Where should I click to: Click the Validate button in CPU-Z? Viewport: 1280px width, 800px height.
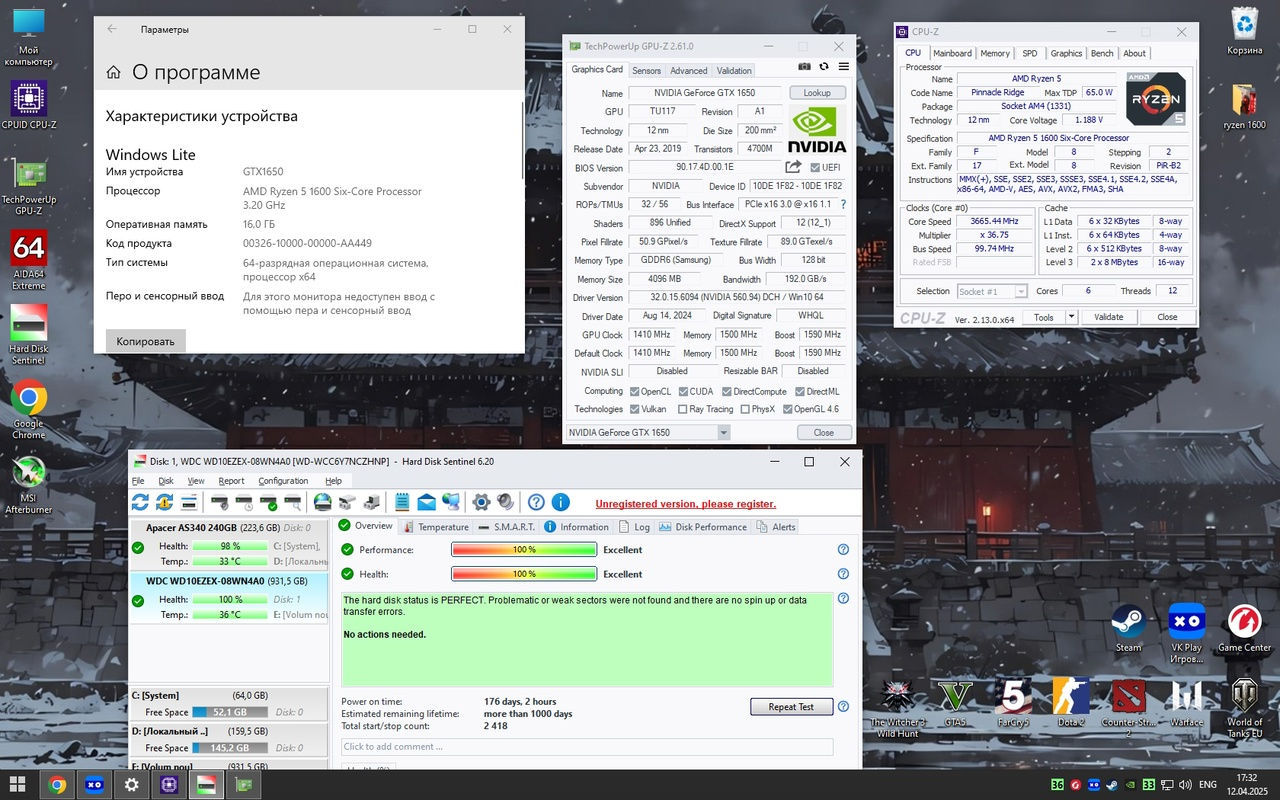(x=1108, y=317)
